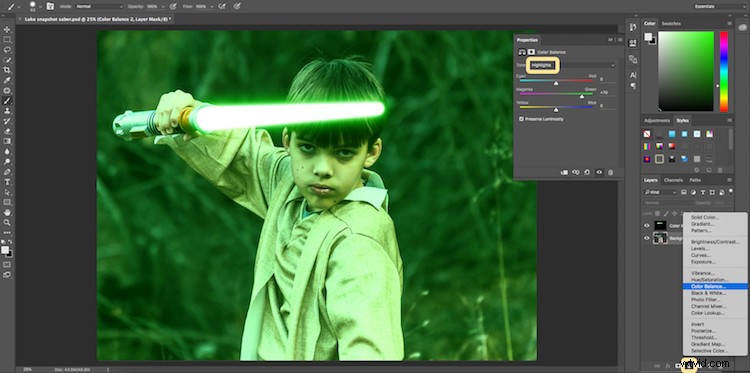The image size is (750, 373).
Task: Select the Spot Healing Brush tool
Action: (x=7, y=90)
